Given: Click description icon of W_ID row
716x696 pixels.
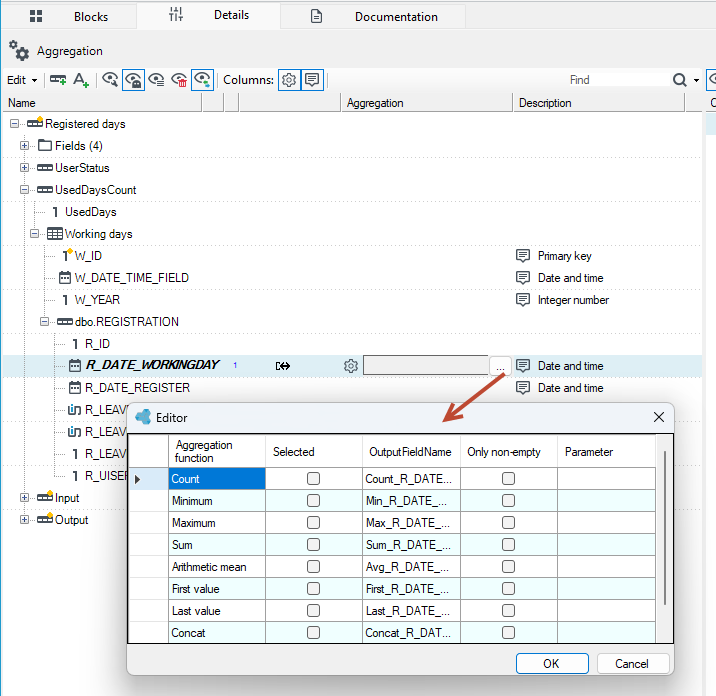Looking at the screenshot, I should pyautogui.click(x=523, y=256).
